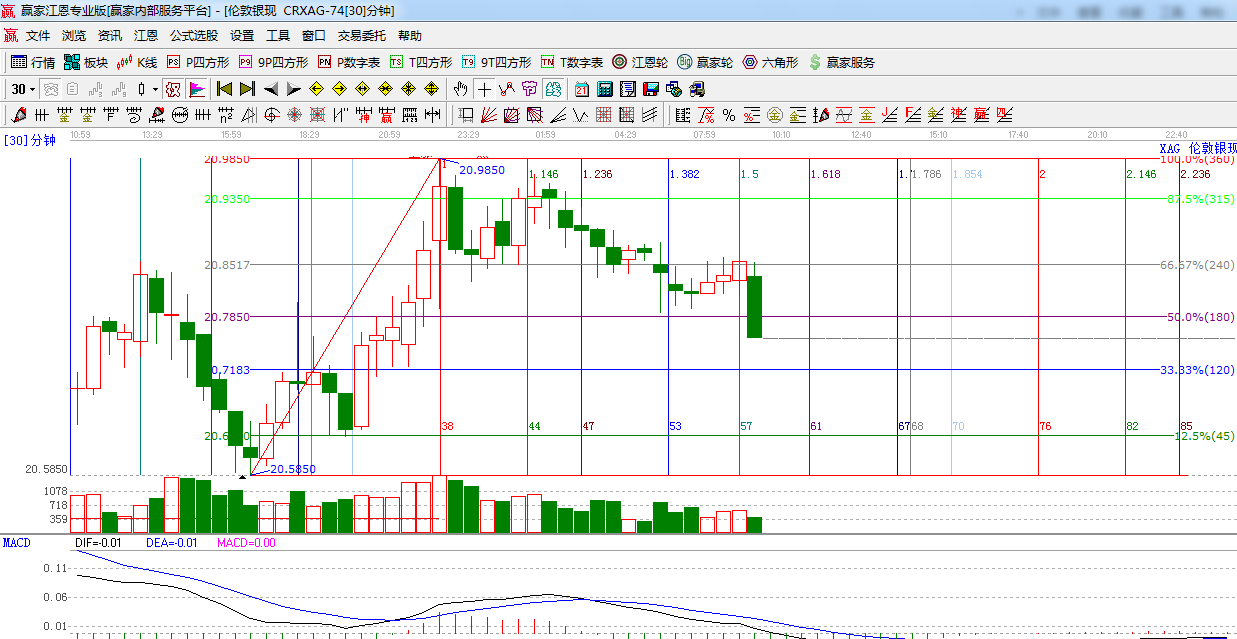Image resolution: width=1237 pixels, height=639 pixels.
Task: Toggle the pressed colorful flag toolbar button
Action: pyautogui.click(x=196, y=89)
